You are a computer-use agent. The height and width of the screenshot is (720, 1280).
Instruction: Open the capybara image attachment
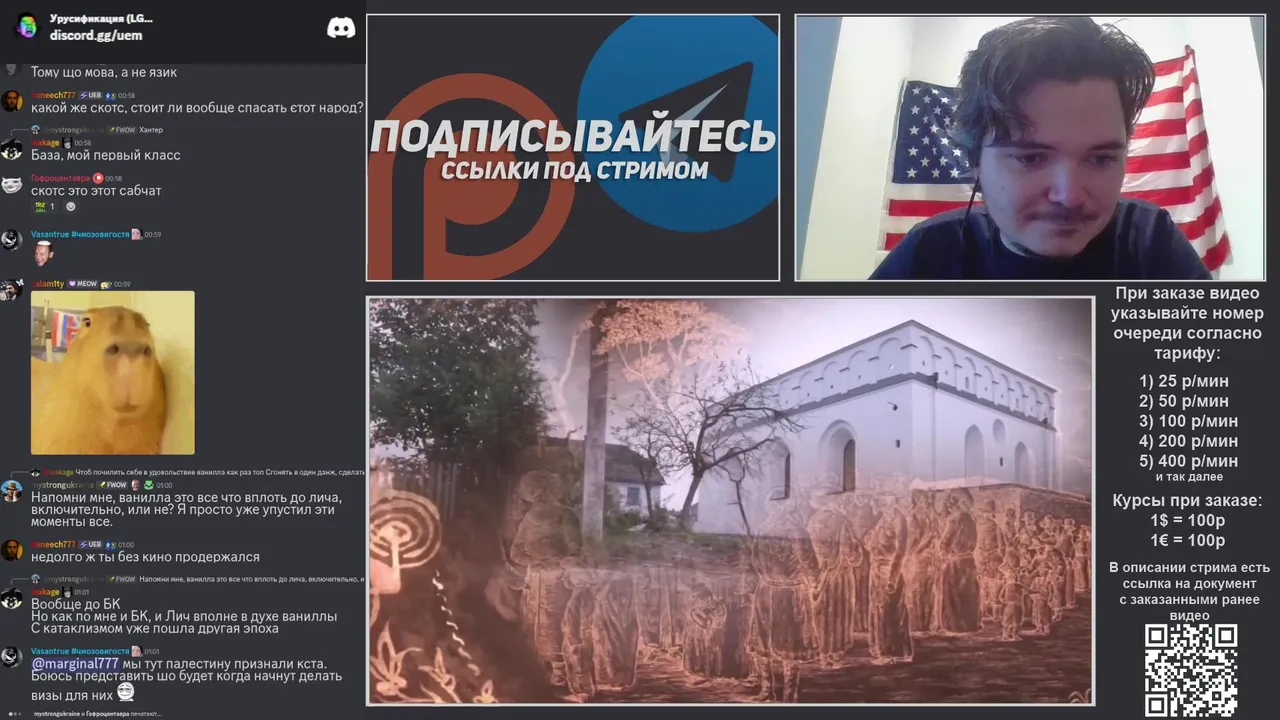tap(113, 373)
